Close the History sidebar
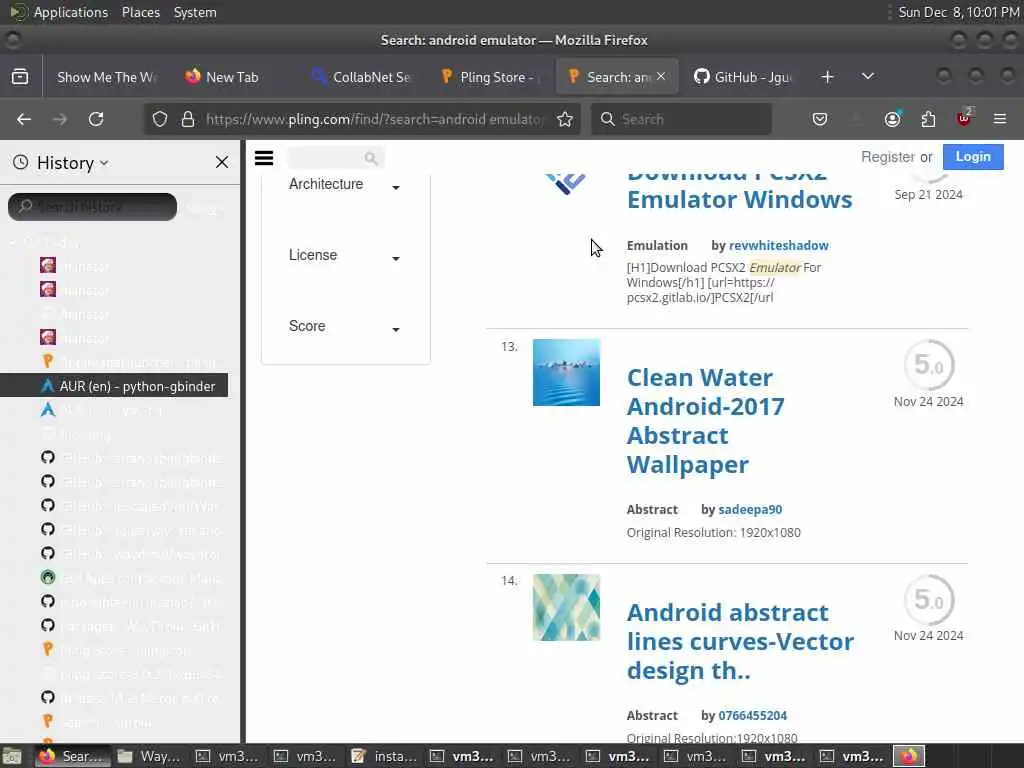The width and height of the screenshot is (1024, 768). coord(222,162)
